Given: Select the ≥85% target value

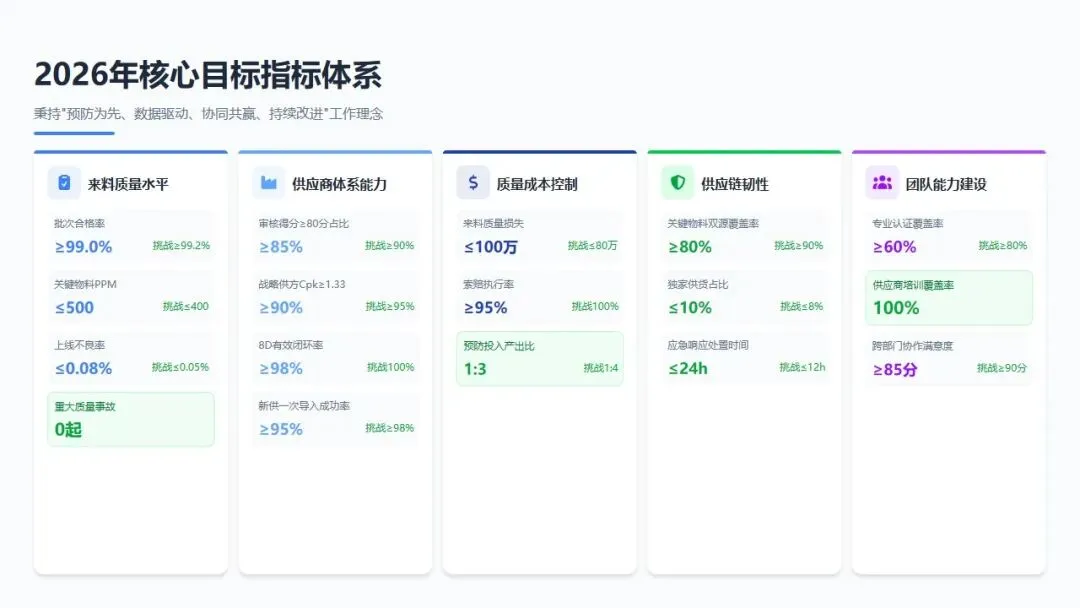Looking at the screenshot, I should coord(281,247).
